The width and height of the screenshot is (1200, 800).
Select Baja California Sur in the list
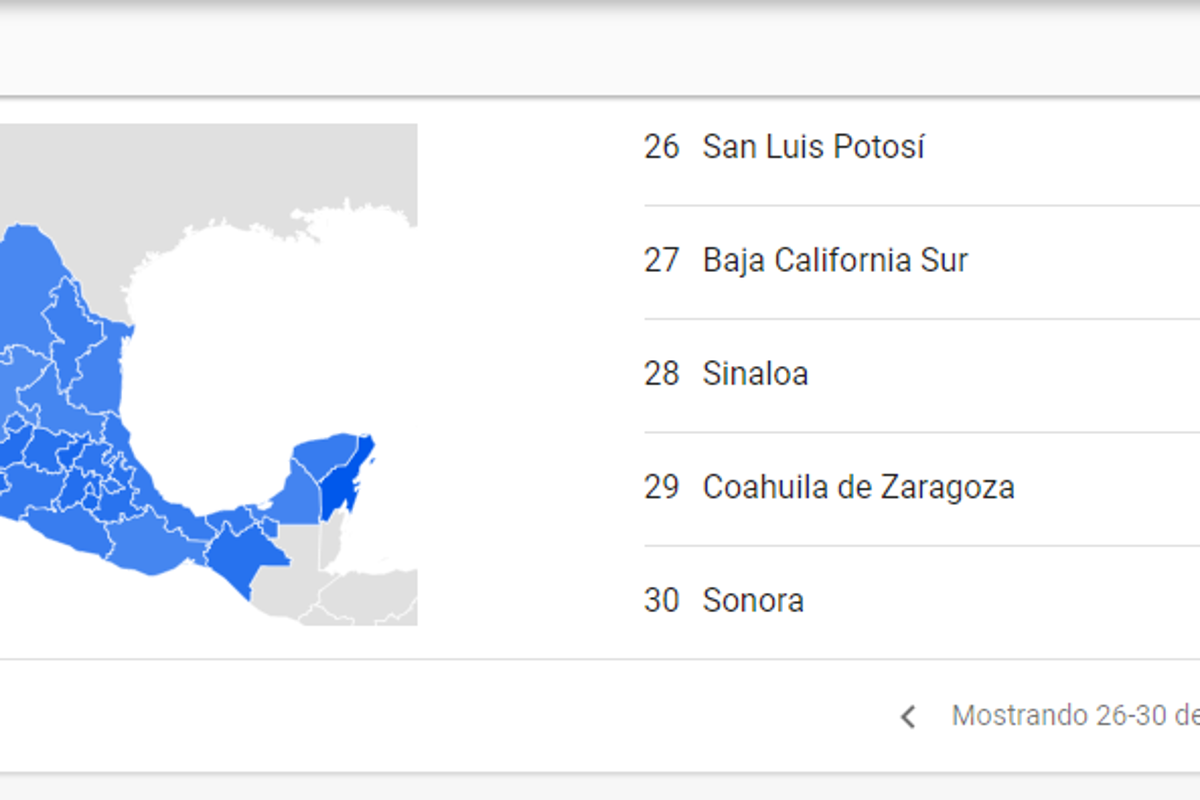[835, 261]
